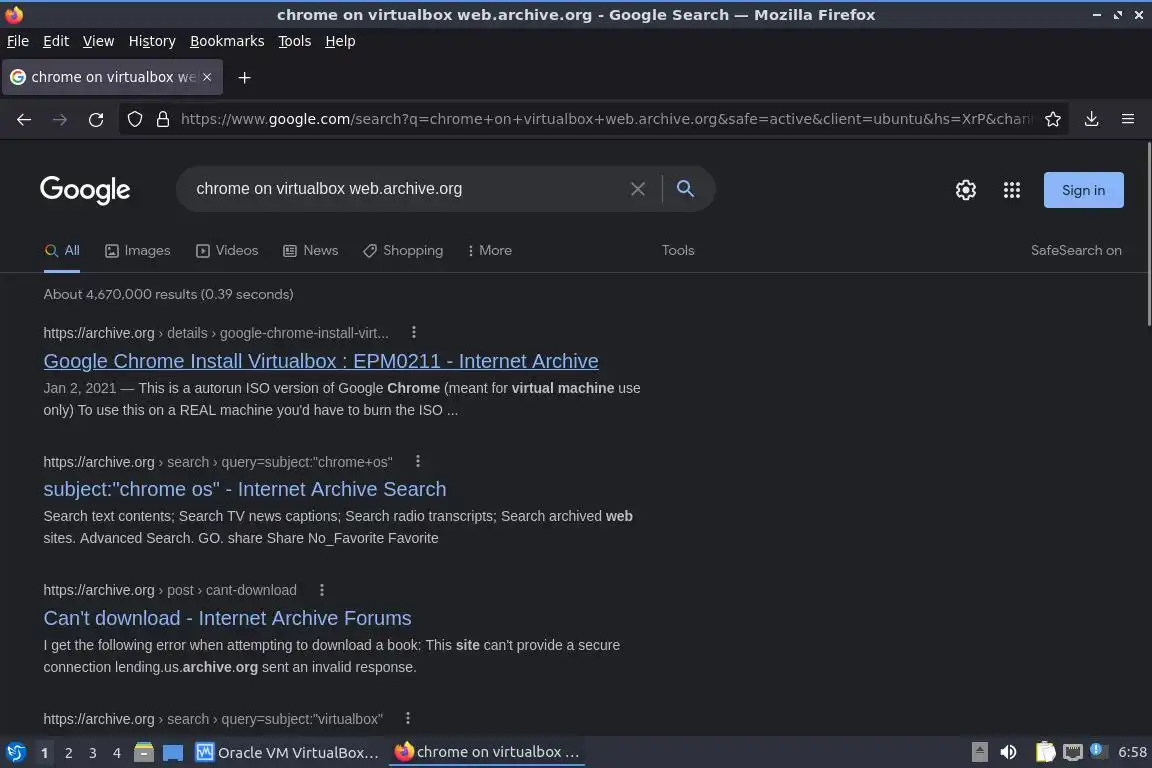This screenshot has width=1152, height=768.
Task: Open the clipboard tray icon
Action: [1045, 752]
